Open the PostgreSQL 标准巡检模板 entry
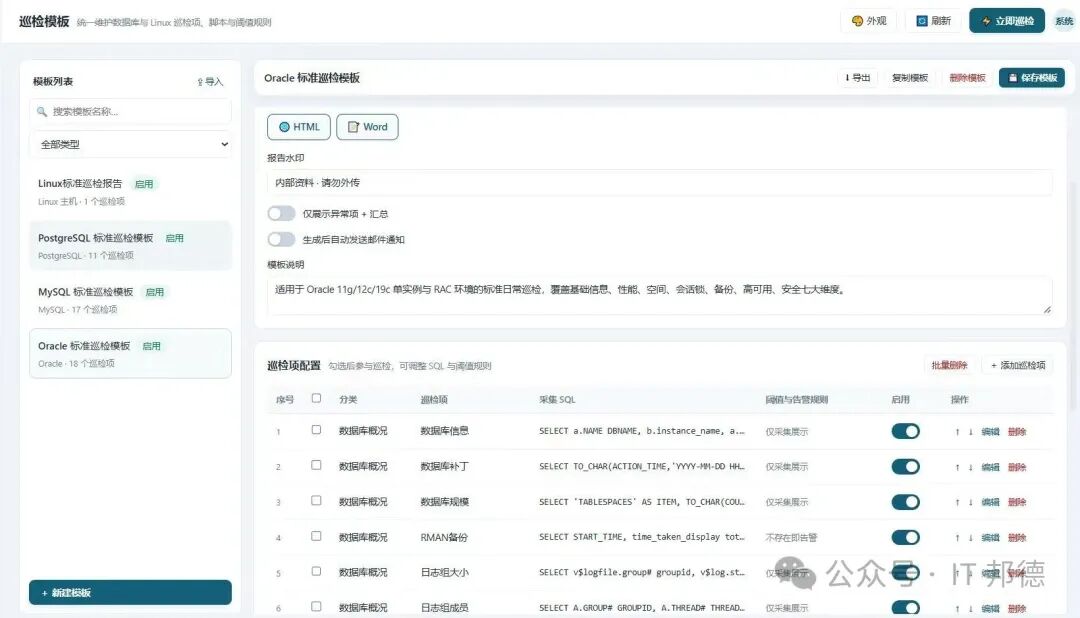Image resolution: width=1080 pixels, height=618 pixels. pyautogui.click(x=130, y=246)
